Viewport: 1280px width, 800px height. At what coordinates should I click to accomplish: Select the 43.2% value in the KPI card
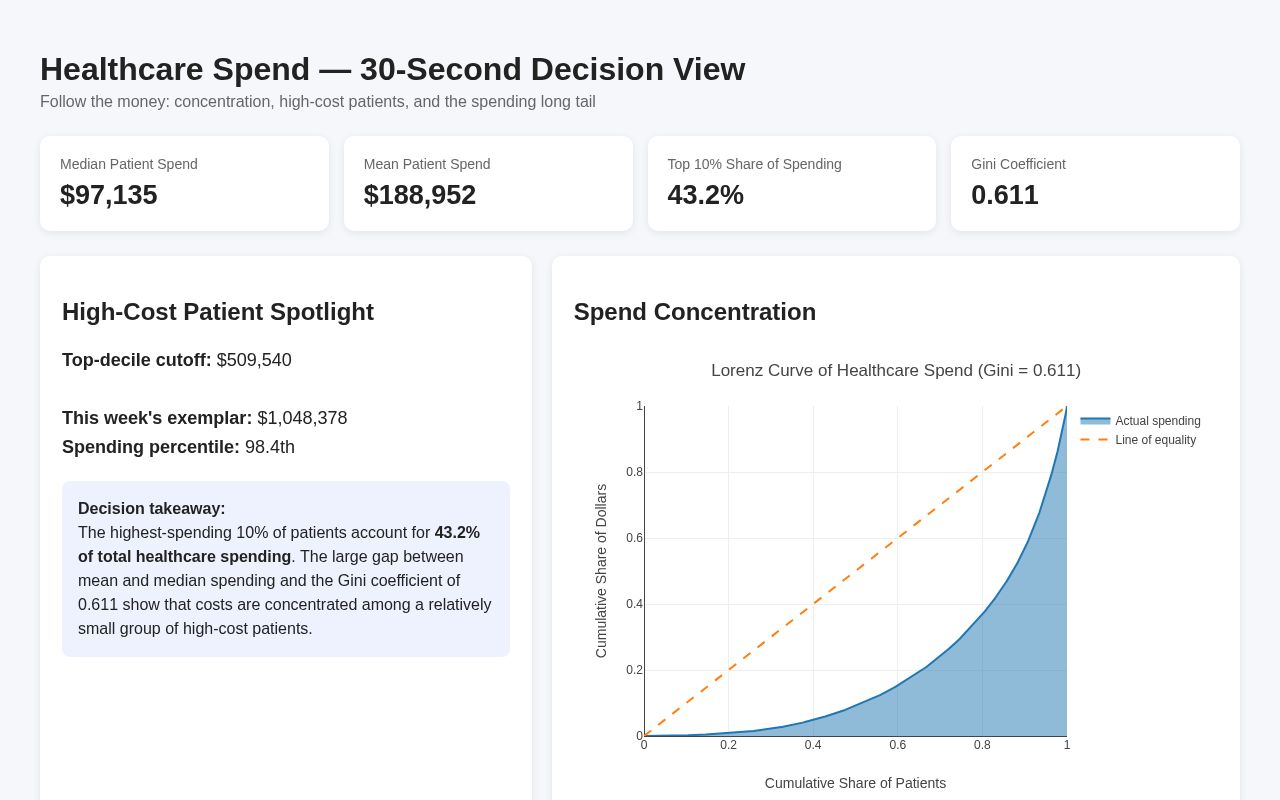click(x=706, y=195)
